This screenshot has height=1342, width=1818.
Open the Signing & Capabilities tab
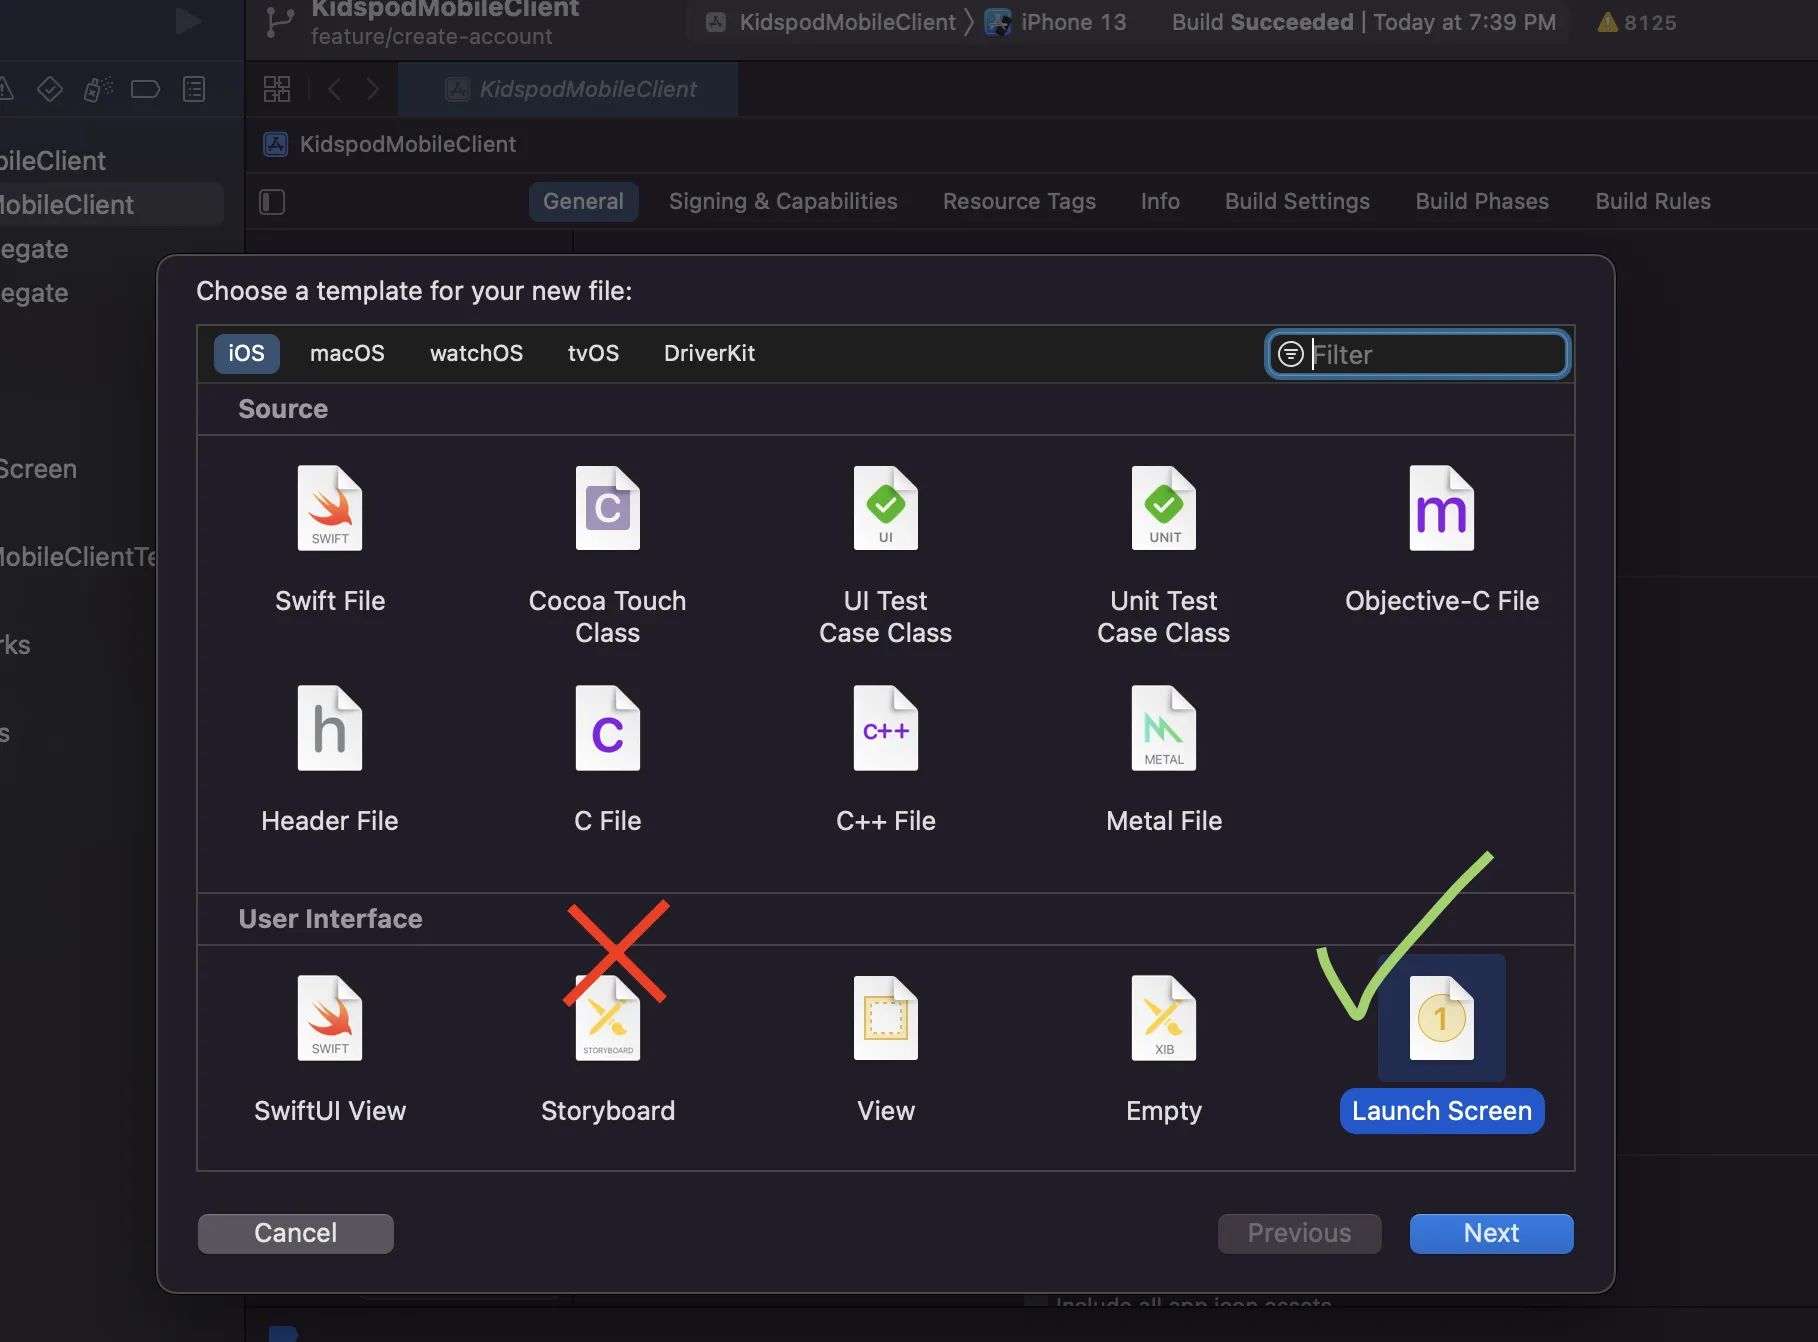[783, 201]
